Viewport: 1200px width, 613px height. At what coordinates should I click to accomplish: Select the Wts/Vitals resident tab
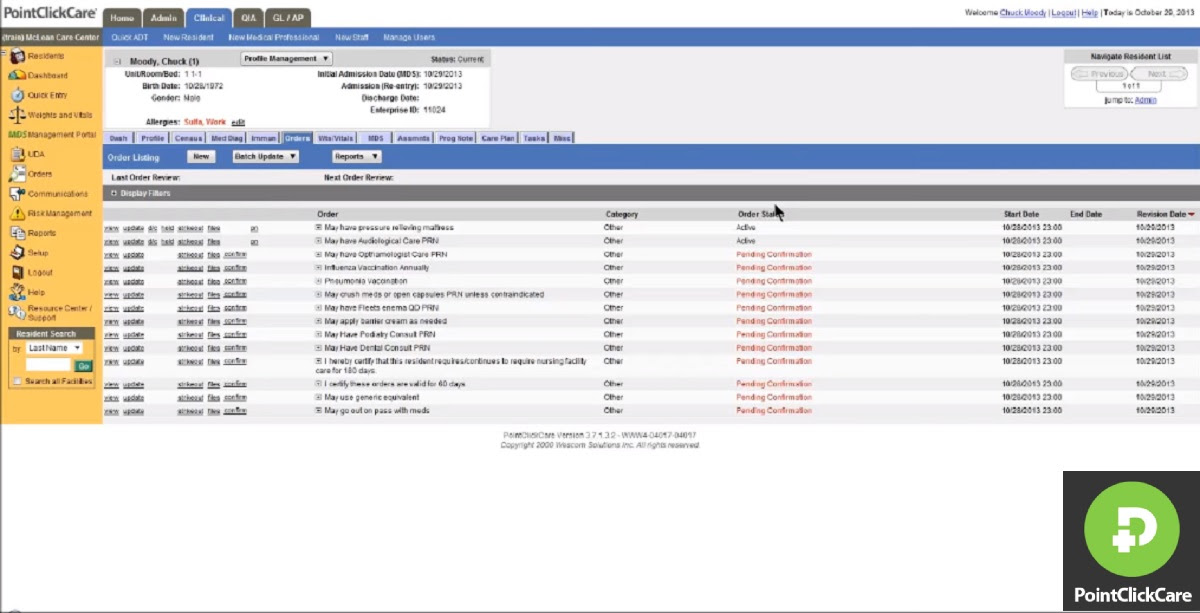point(336,138)
